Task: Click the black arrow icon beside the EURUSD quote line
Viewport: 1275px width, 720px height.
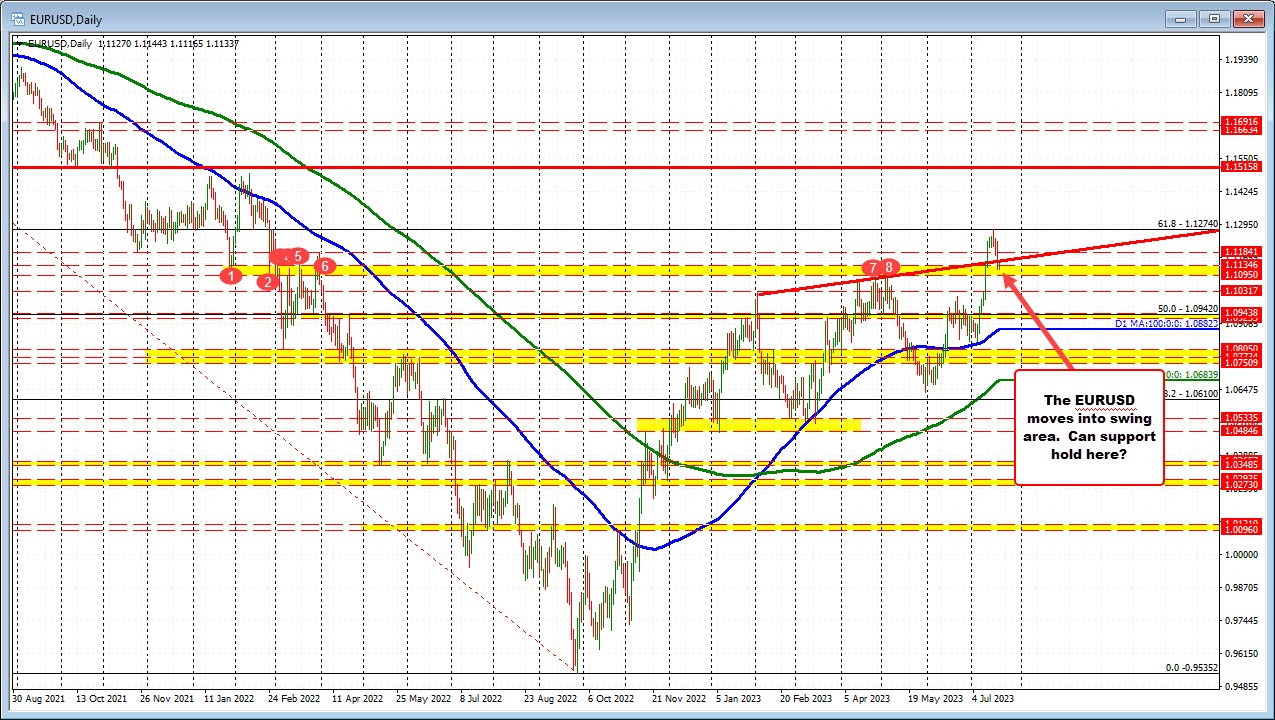Action: coord(19,43)
